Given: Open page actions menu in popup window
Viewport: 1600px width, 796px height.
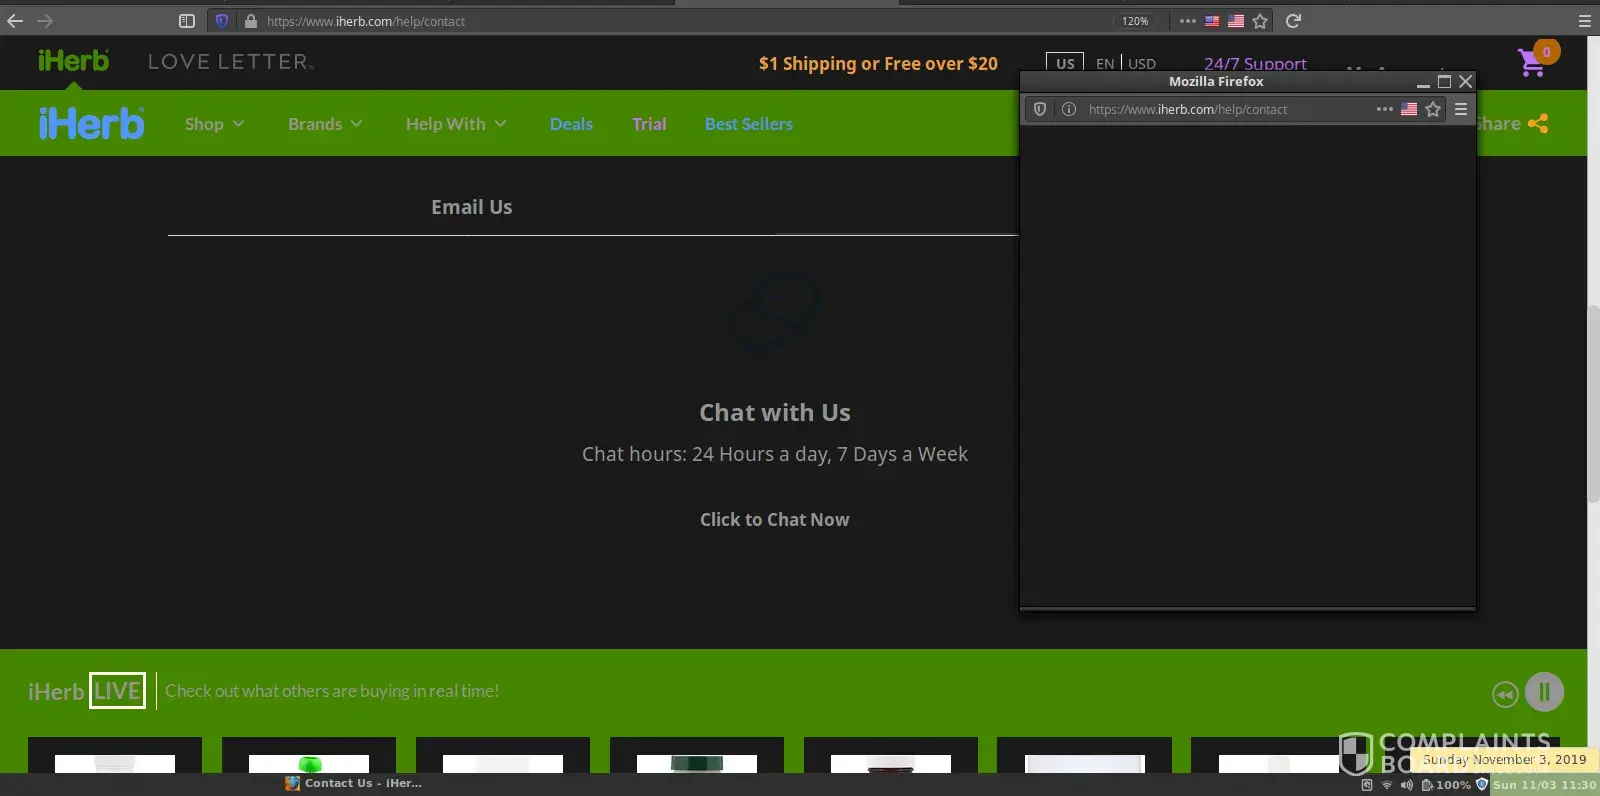Looking at the screenshot, I should click(x=1385, y=109).
